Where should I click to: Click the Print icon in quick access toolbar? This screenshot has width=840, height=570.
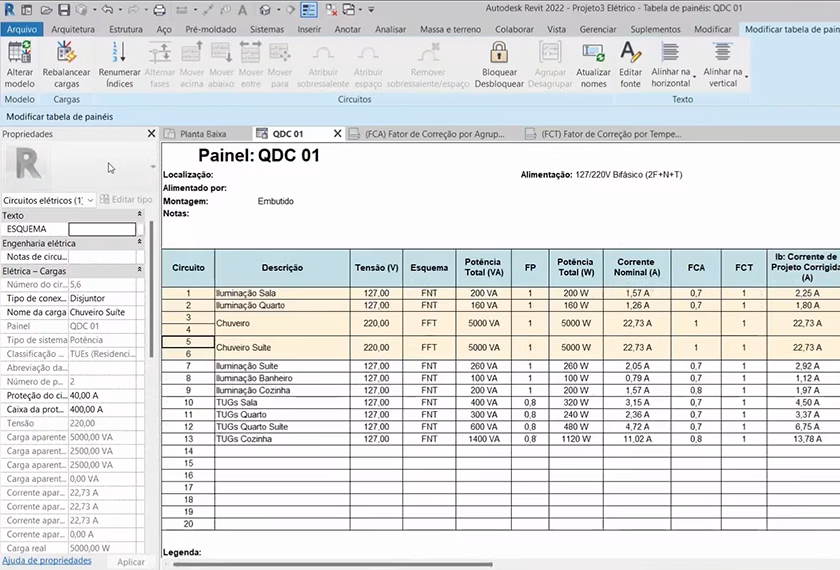[x=160, y=10]
